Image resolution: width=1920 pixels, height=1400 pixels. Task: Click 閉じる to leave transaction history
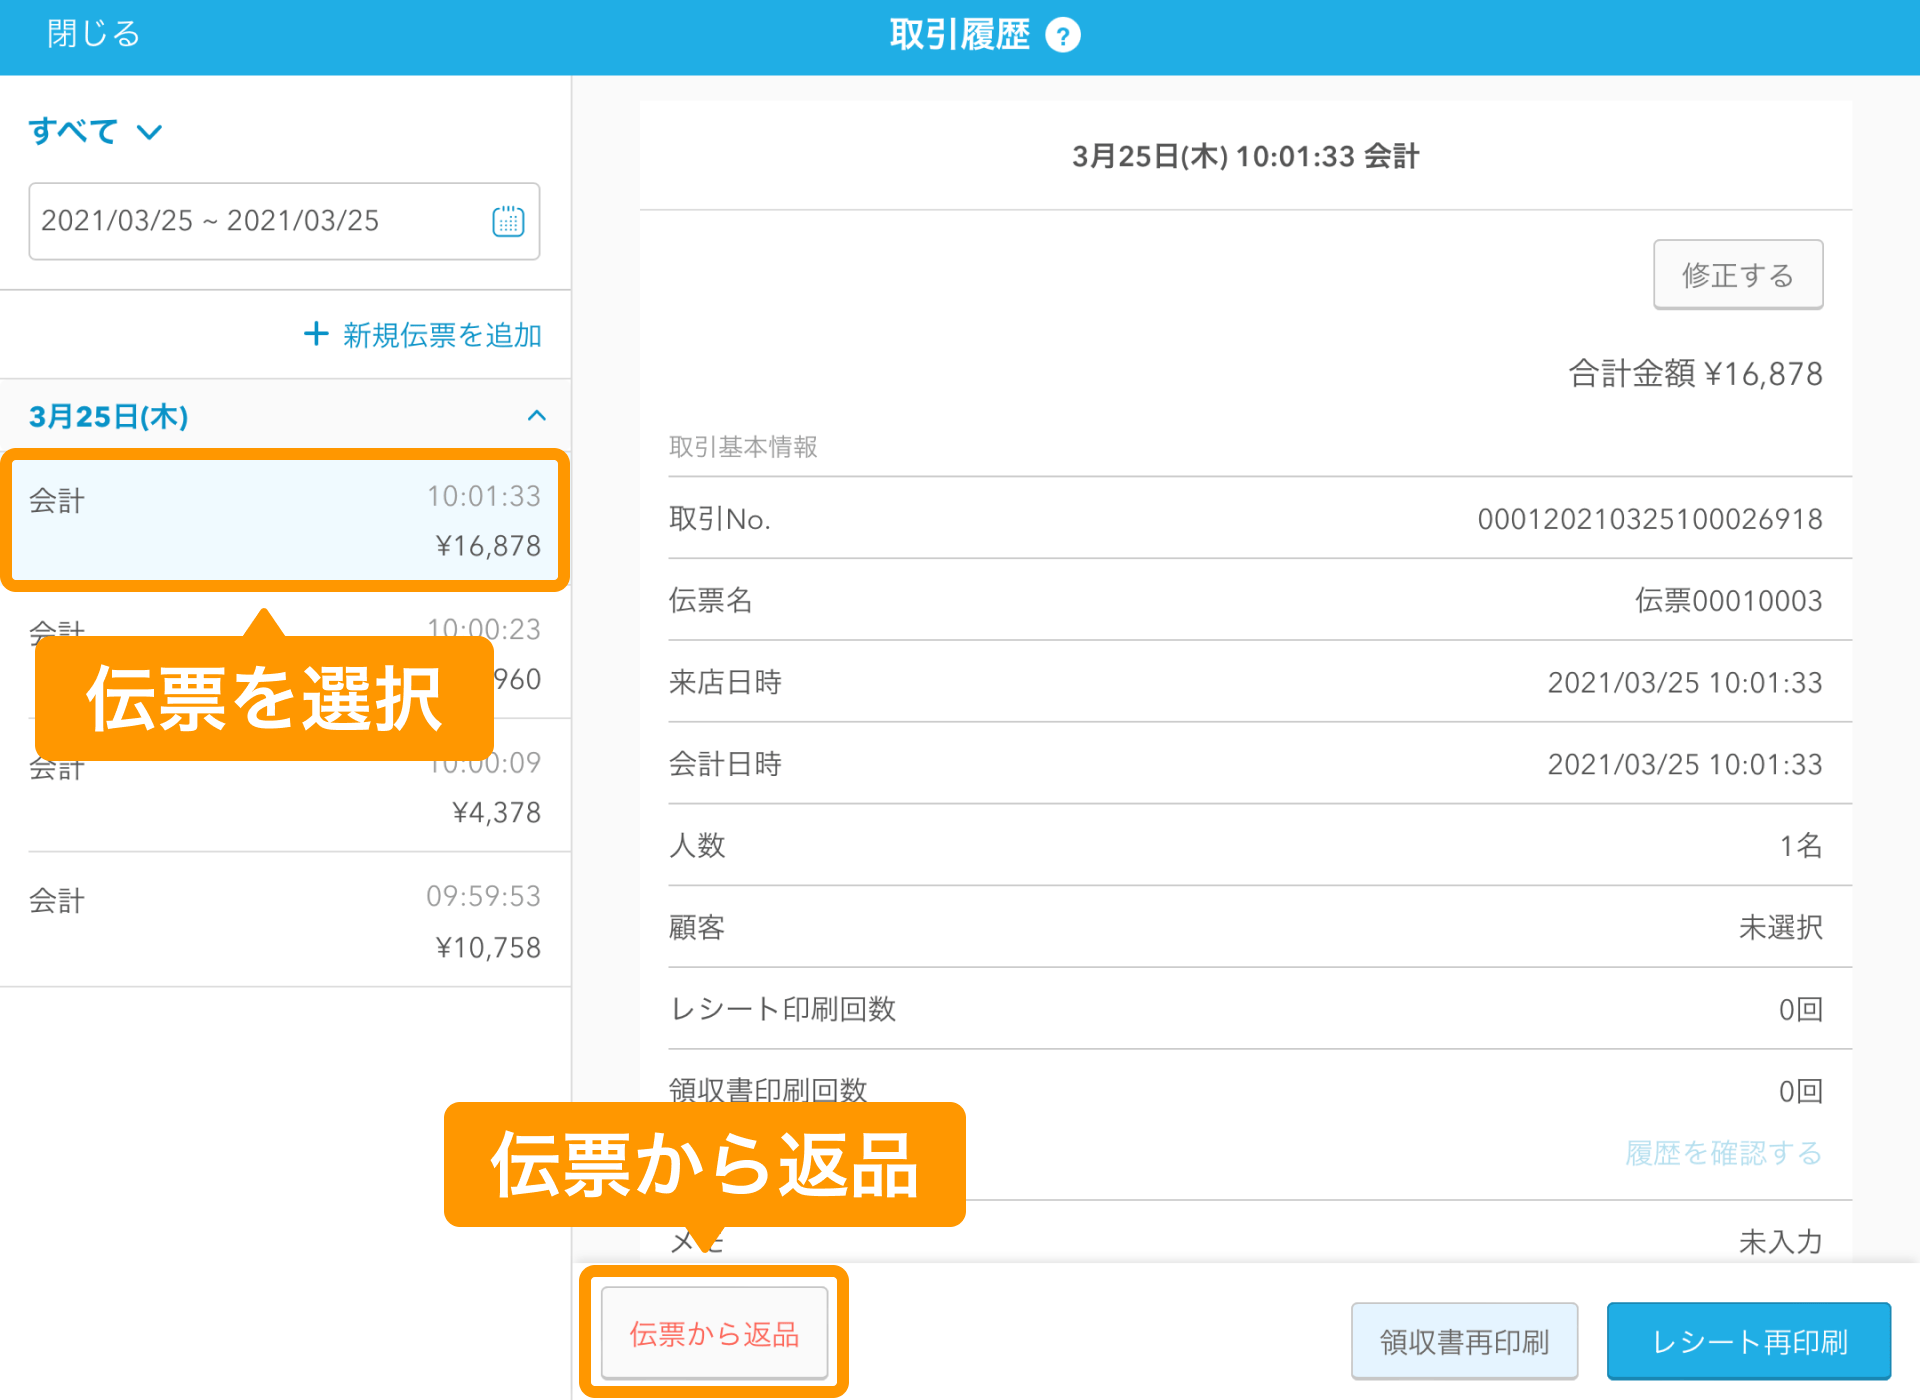tap(92, 34)
